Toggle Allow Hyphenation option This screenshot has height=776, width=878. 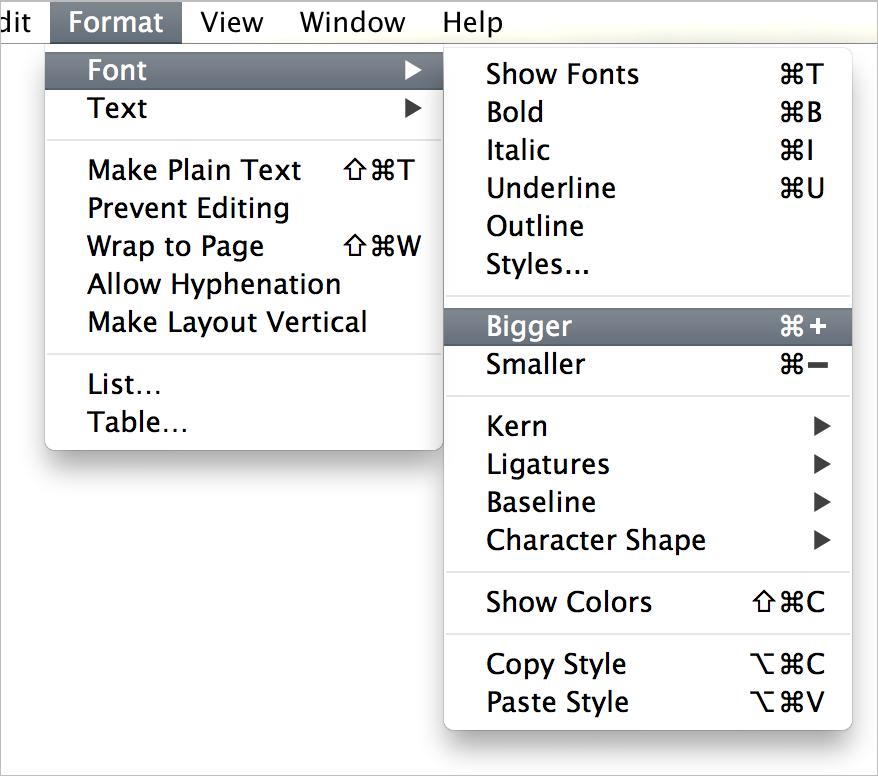[x=244, y=284]
